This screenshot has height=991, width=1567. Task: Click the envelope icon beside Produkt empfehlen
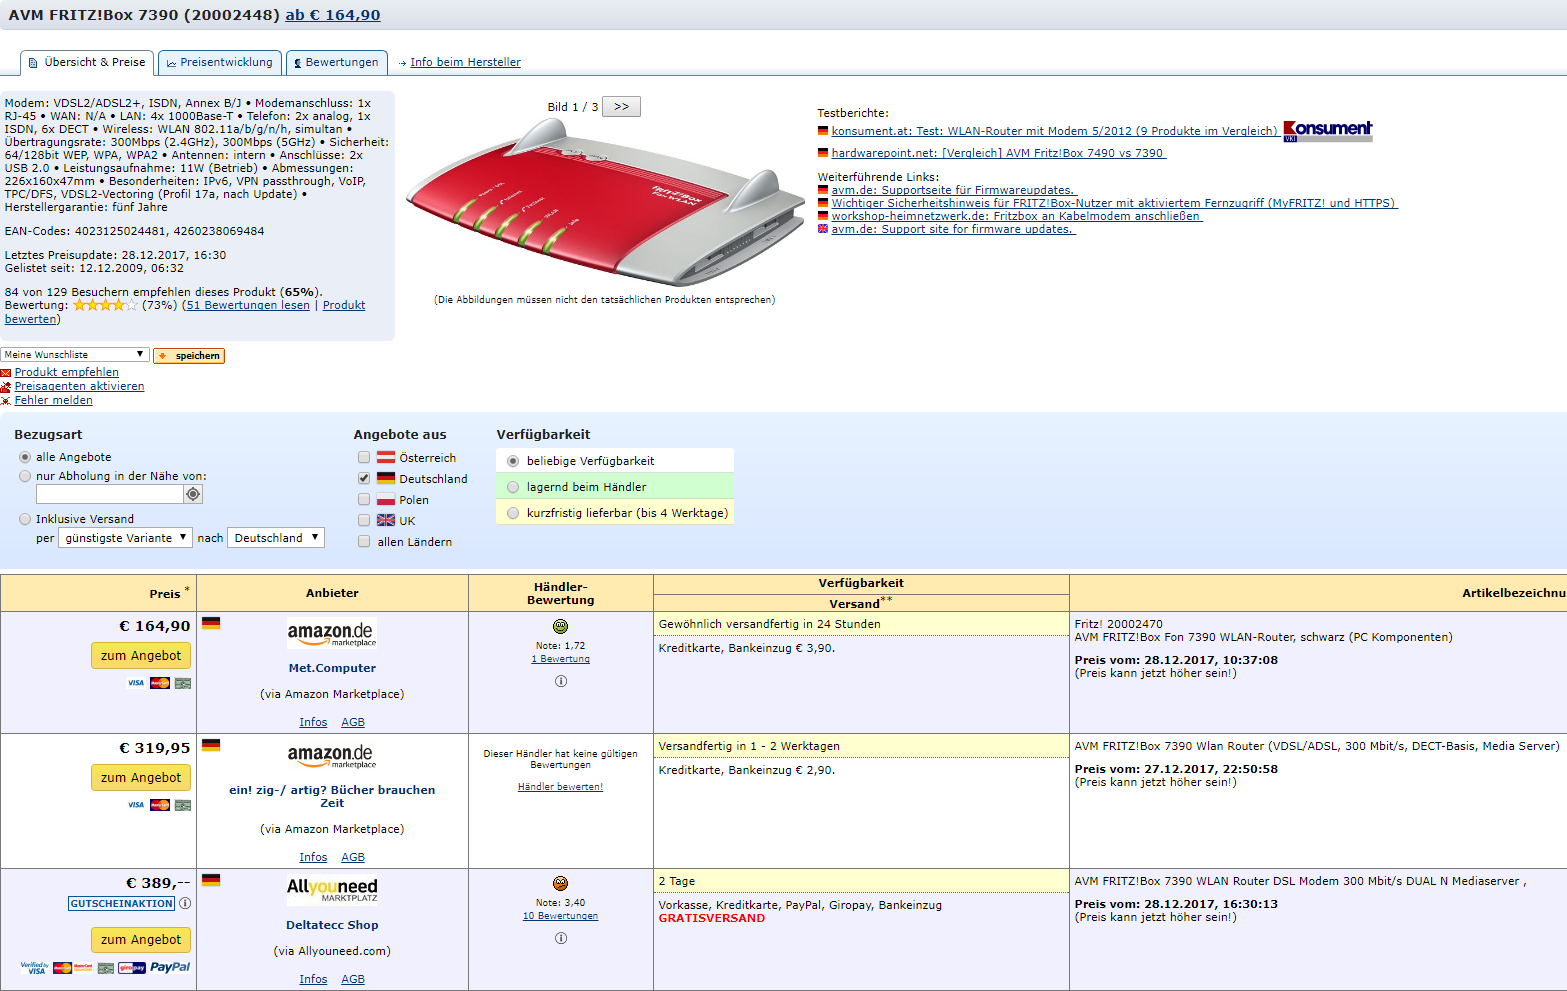(x=6, y=373)
